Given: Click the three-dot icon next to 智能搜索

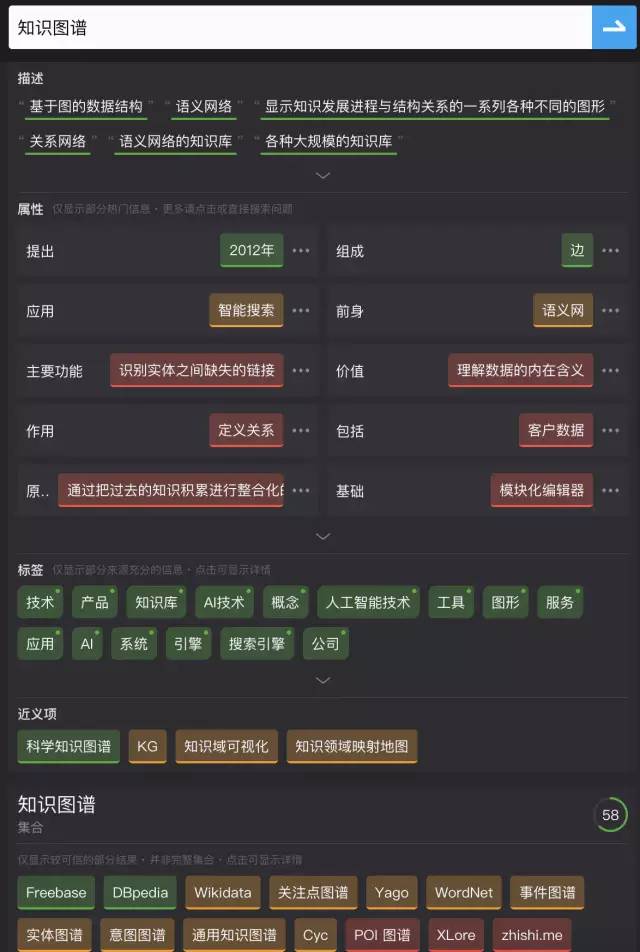Looking at the screenshot, I should pyautogui.click(x=301, y=311).
